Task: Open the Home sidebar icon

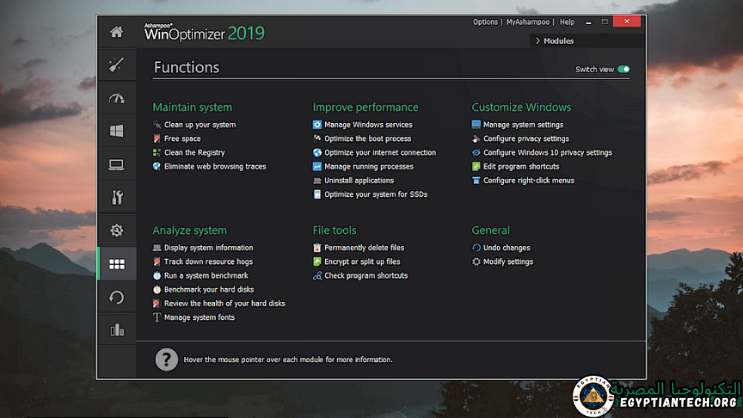Action: 117,32
